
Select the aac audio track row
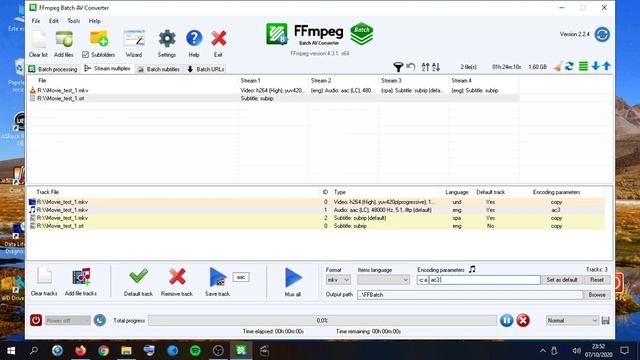click(x=316, y=210)
